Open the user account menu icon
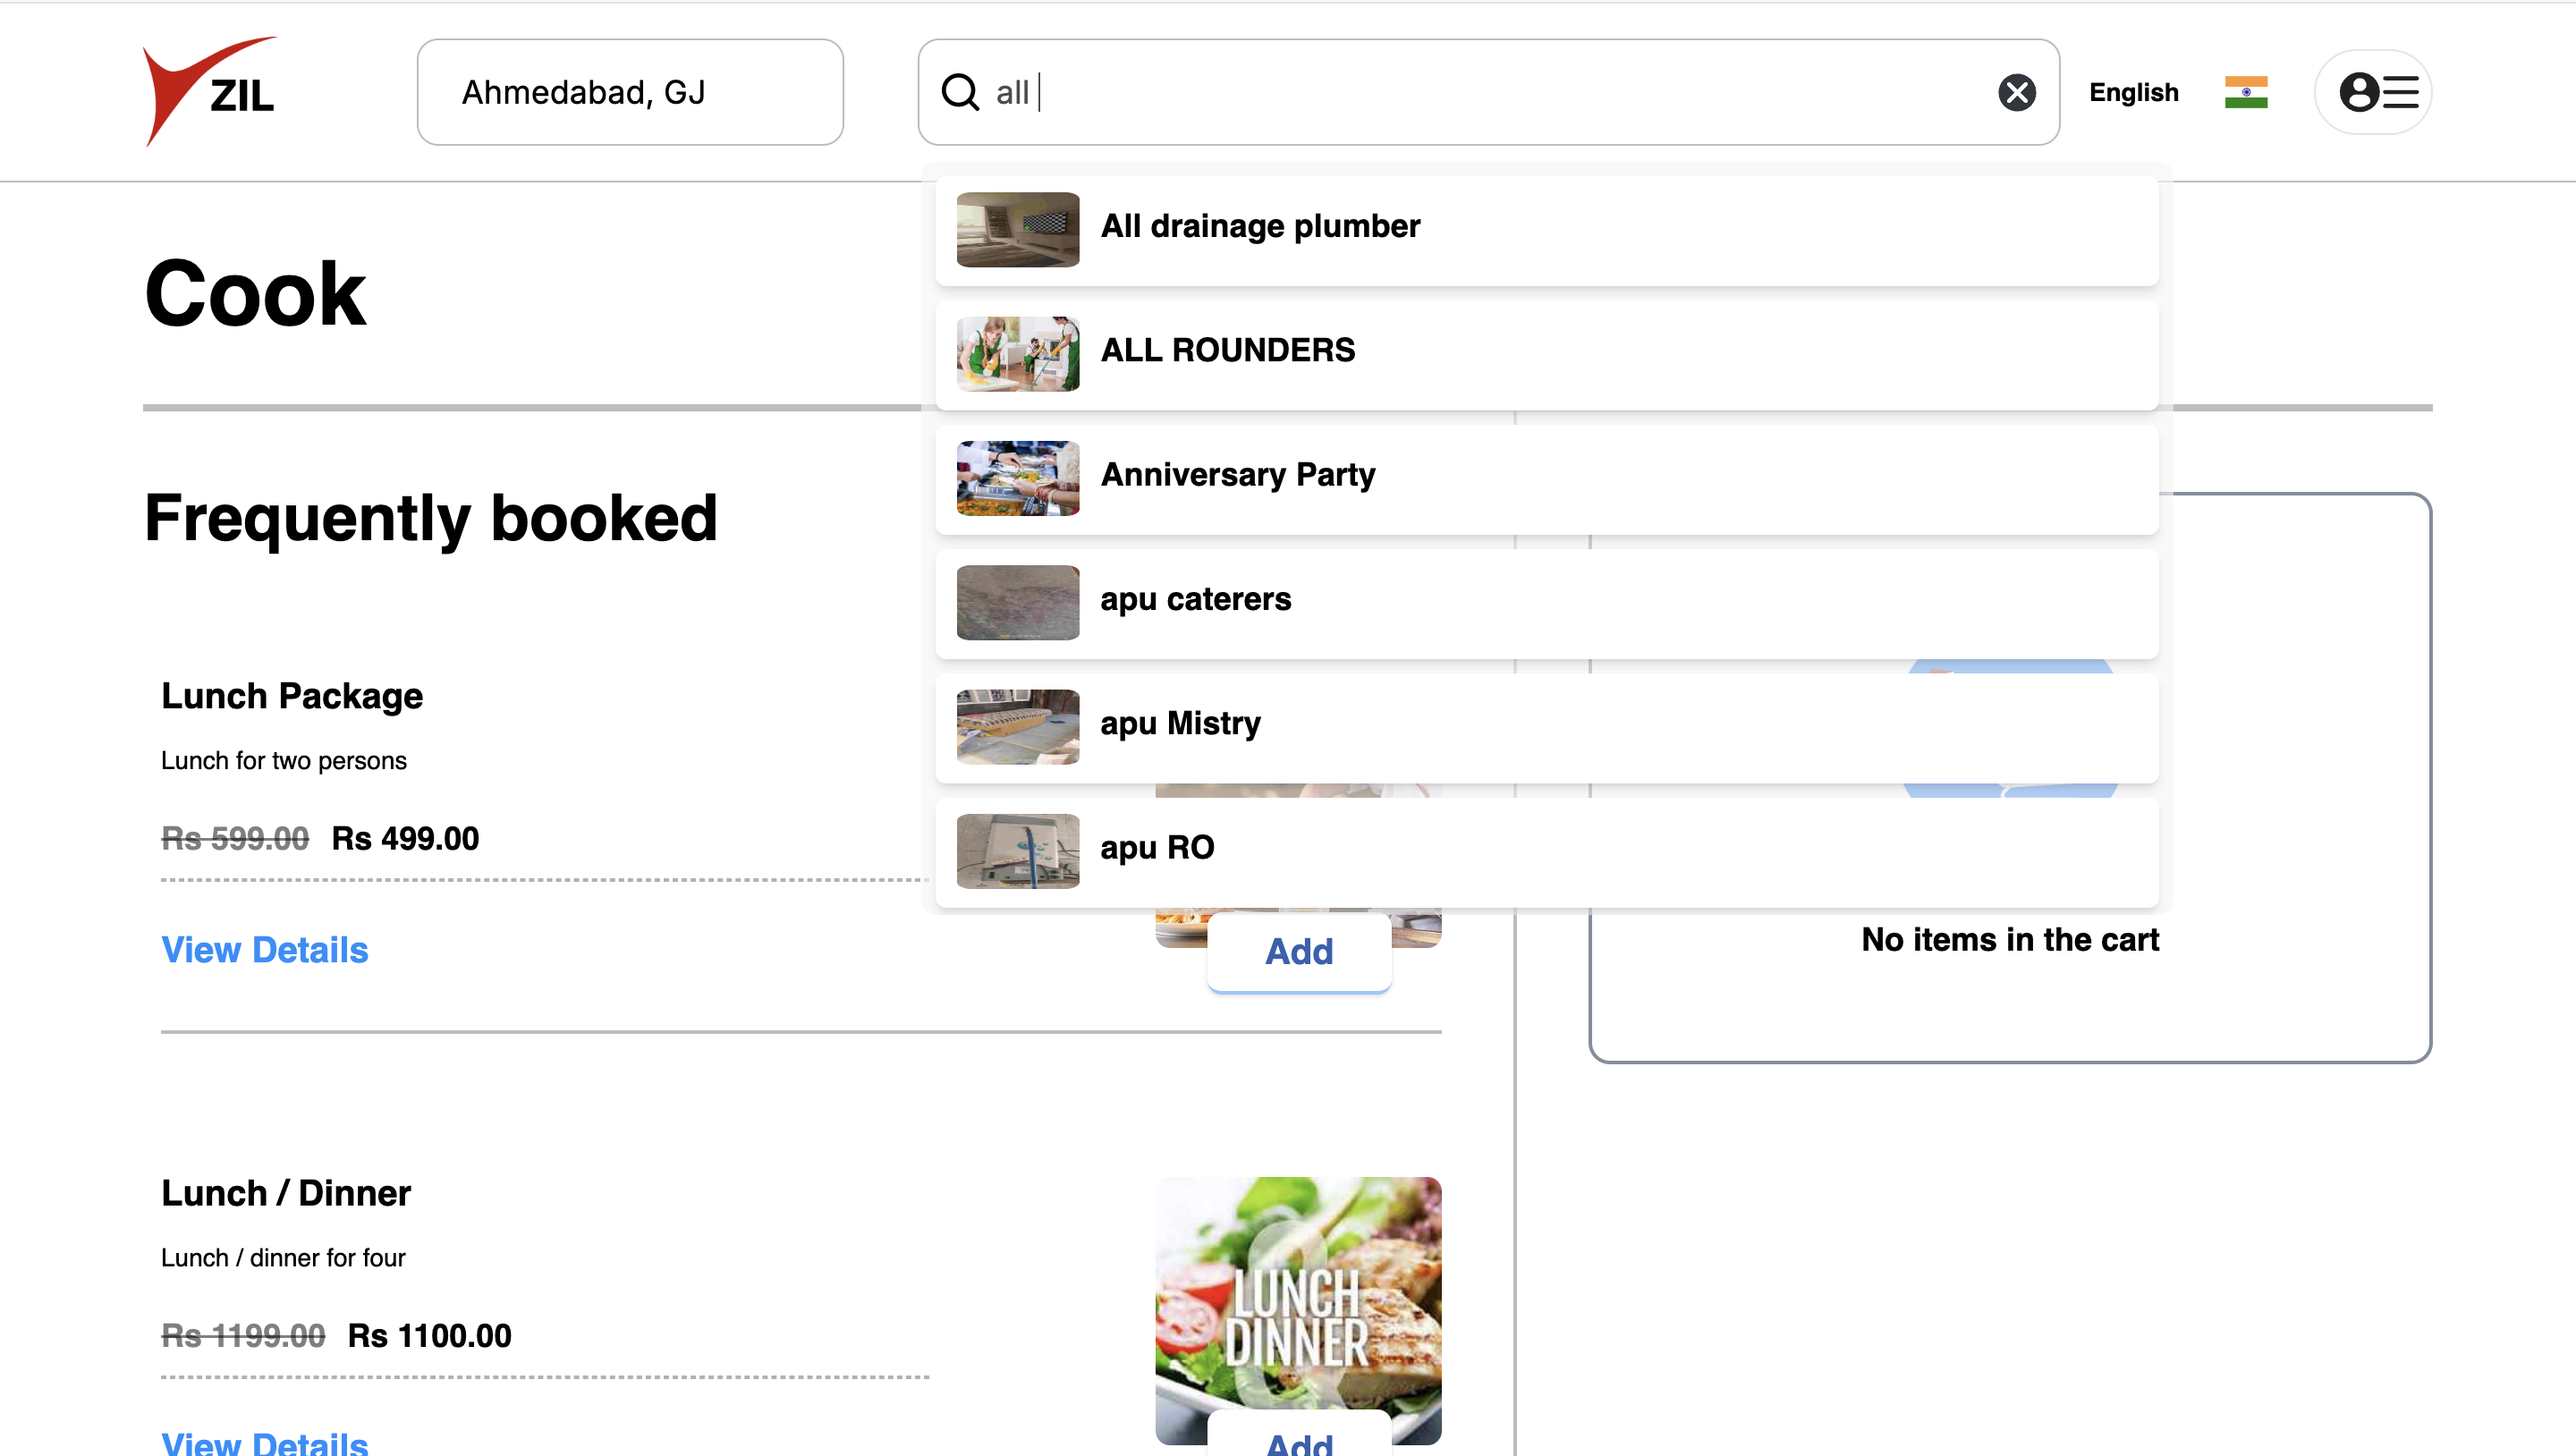This screenshot has height=1456, width=2576. (2376, 92)
